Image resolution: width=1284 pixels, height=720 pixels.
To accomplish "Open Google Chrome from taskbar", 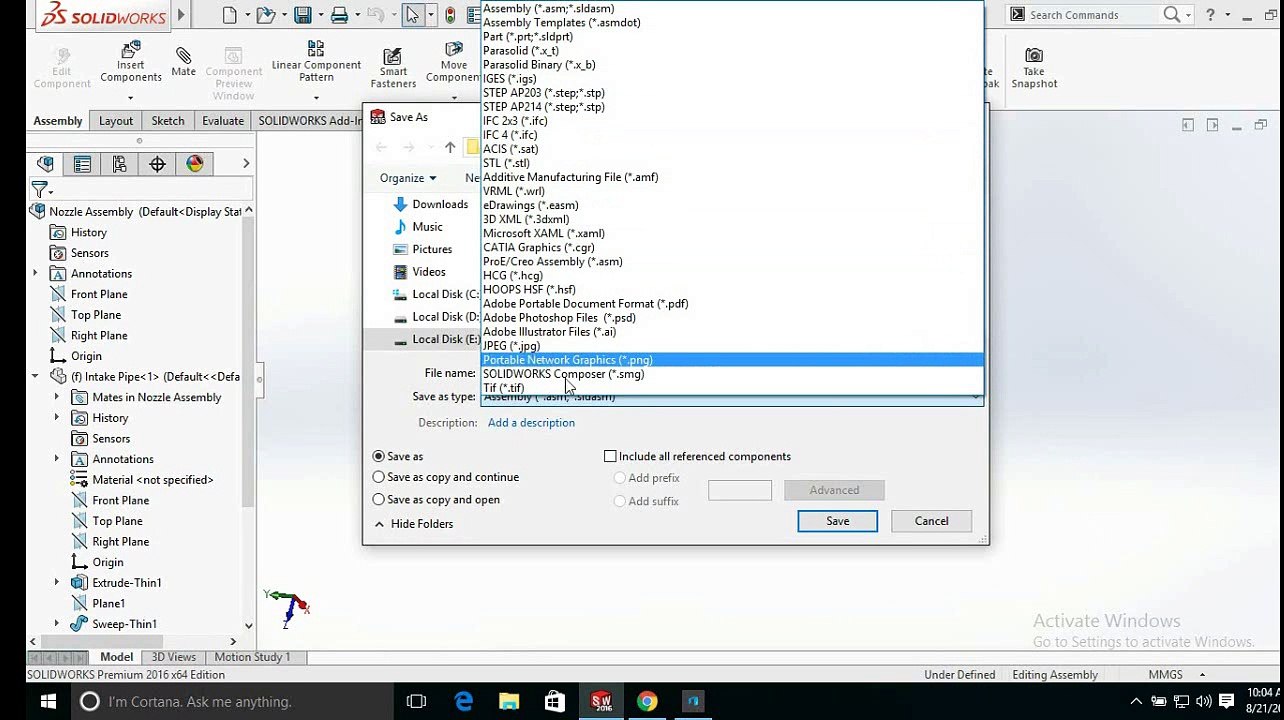I will [x=647, y=702].
